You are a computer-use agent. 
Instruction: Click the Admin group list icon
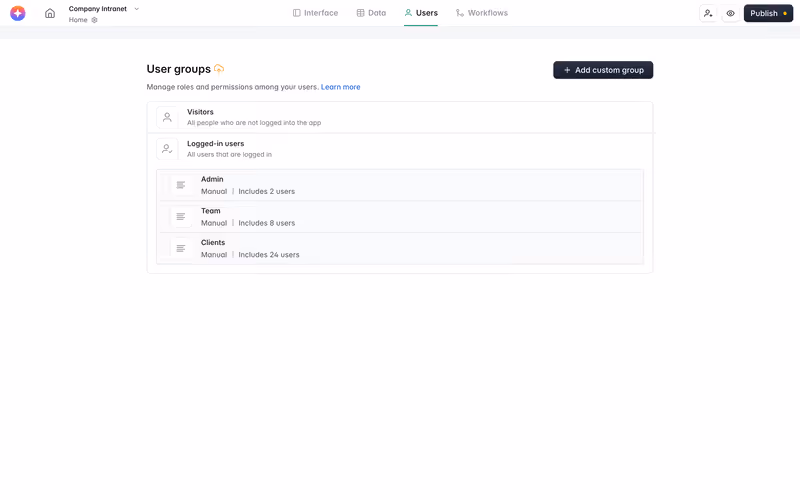pyautogui.click(x=181, y=185)
